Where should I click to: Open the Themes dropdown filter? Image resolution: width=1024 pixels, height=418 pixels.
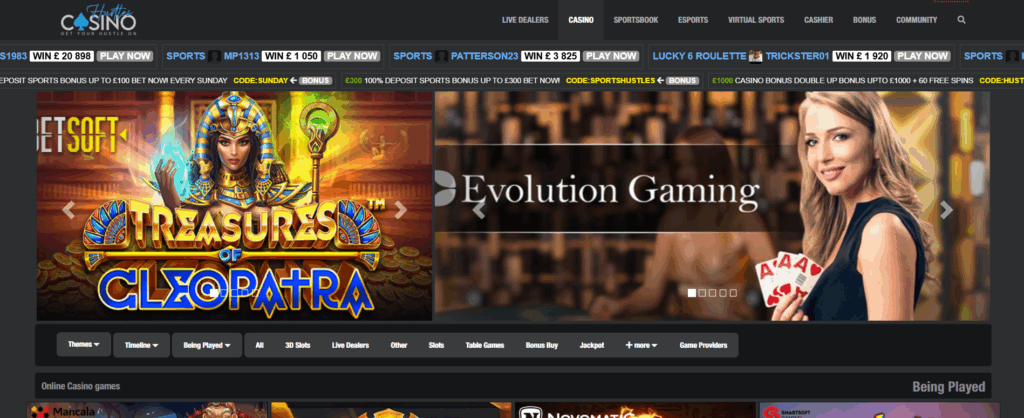click(83, 345)
